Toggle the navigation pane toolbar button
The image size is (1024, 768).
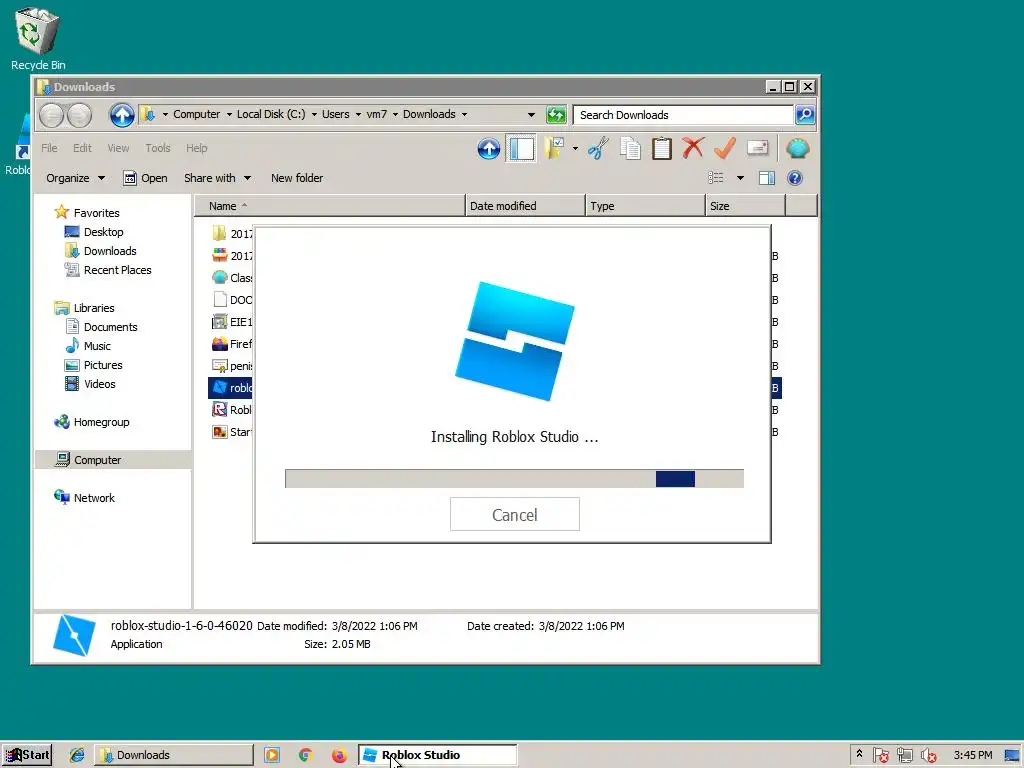coord(521,148)
